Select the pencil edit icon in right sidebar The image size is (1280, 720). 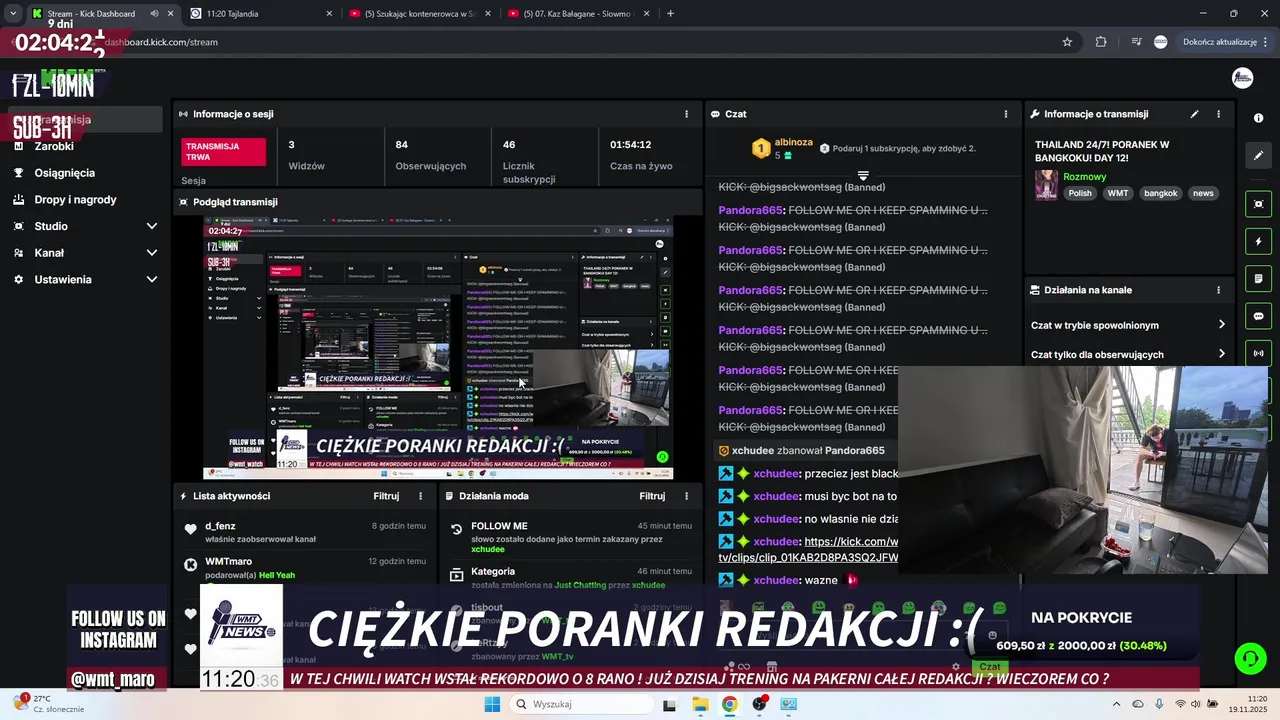pyautogui.click(x=1258, y=156)
